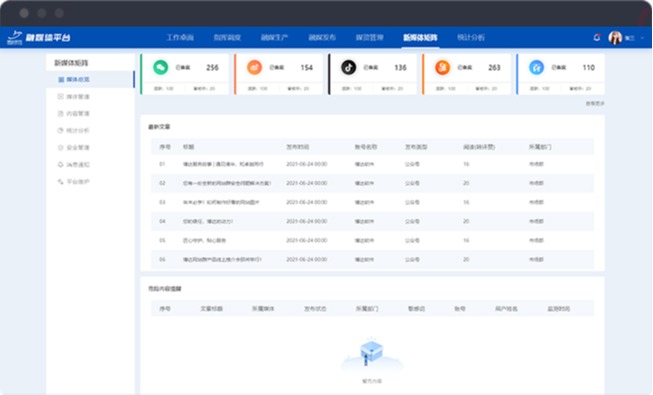Screen dimensions: 653x395
Task: Select the green WeChat platform icon
Action: click(x=160, y=67)
